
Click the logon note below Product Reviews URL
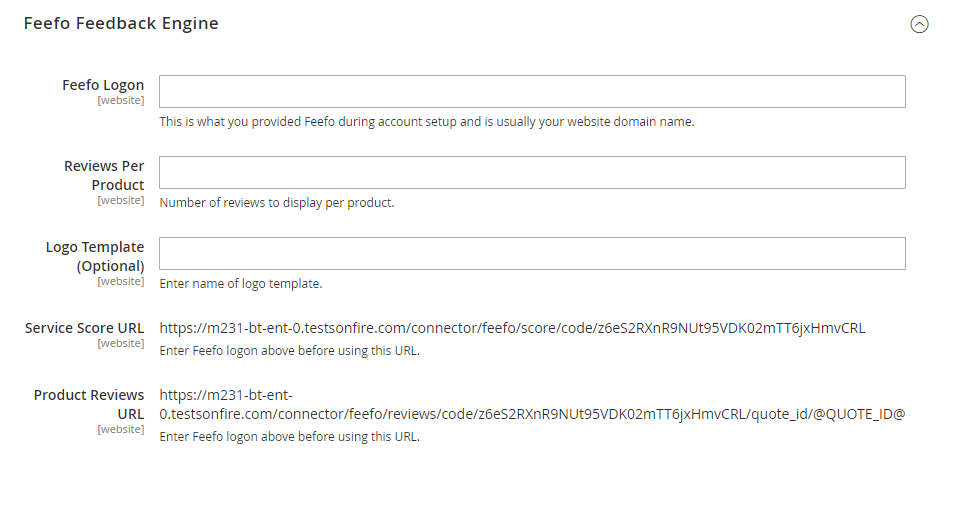(290, 437)
